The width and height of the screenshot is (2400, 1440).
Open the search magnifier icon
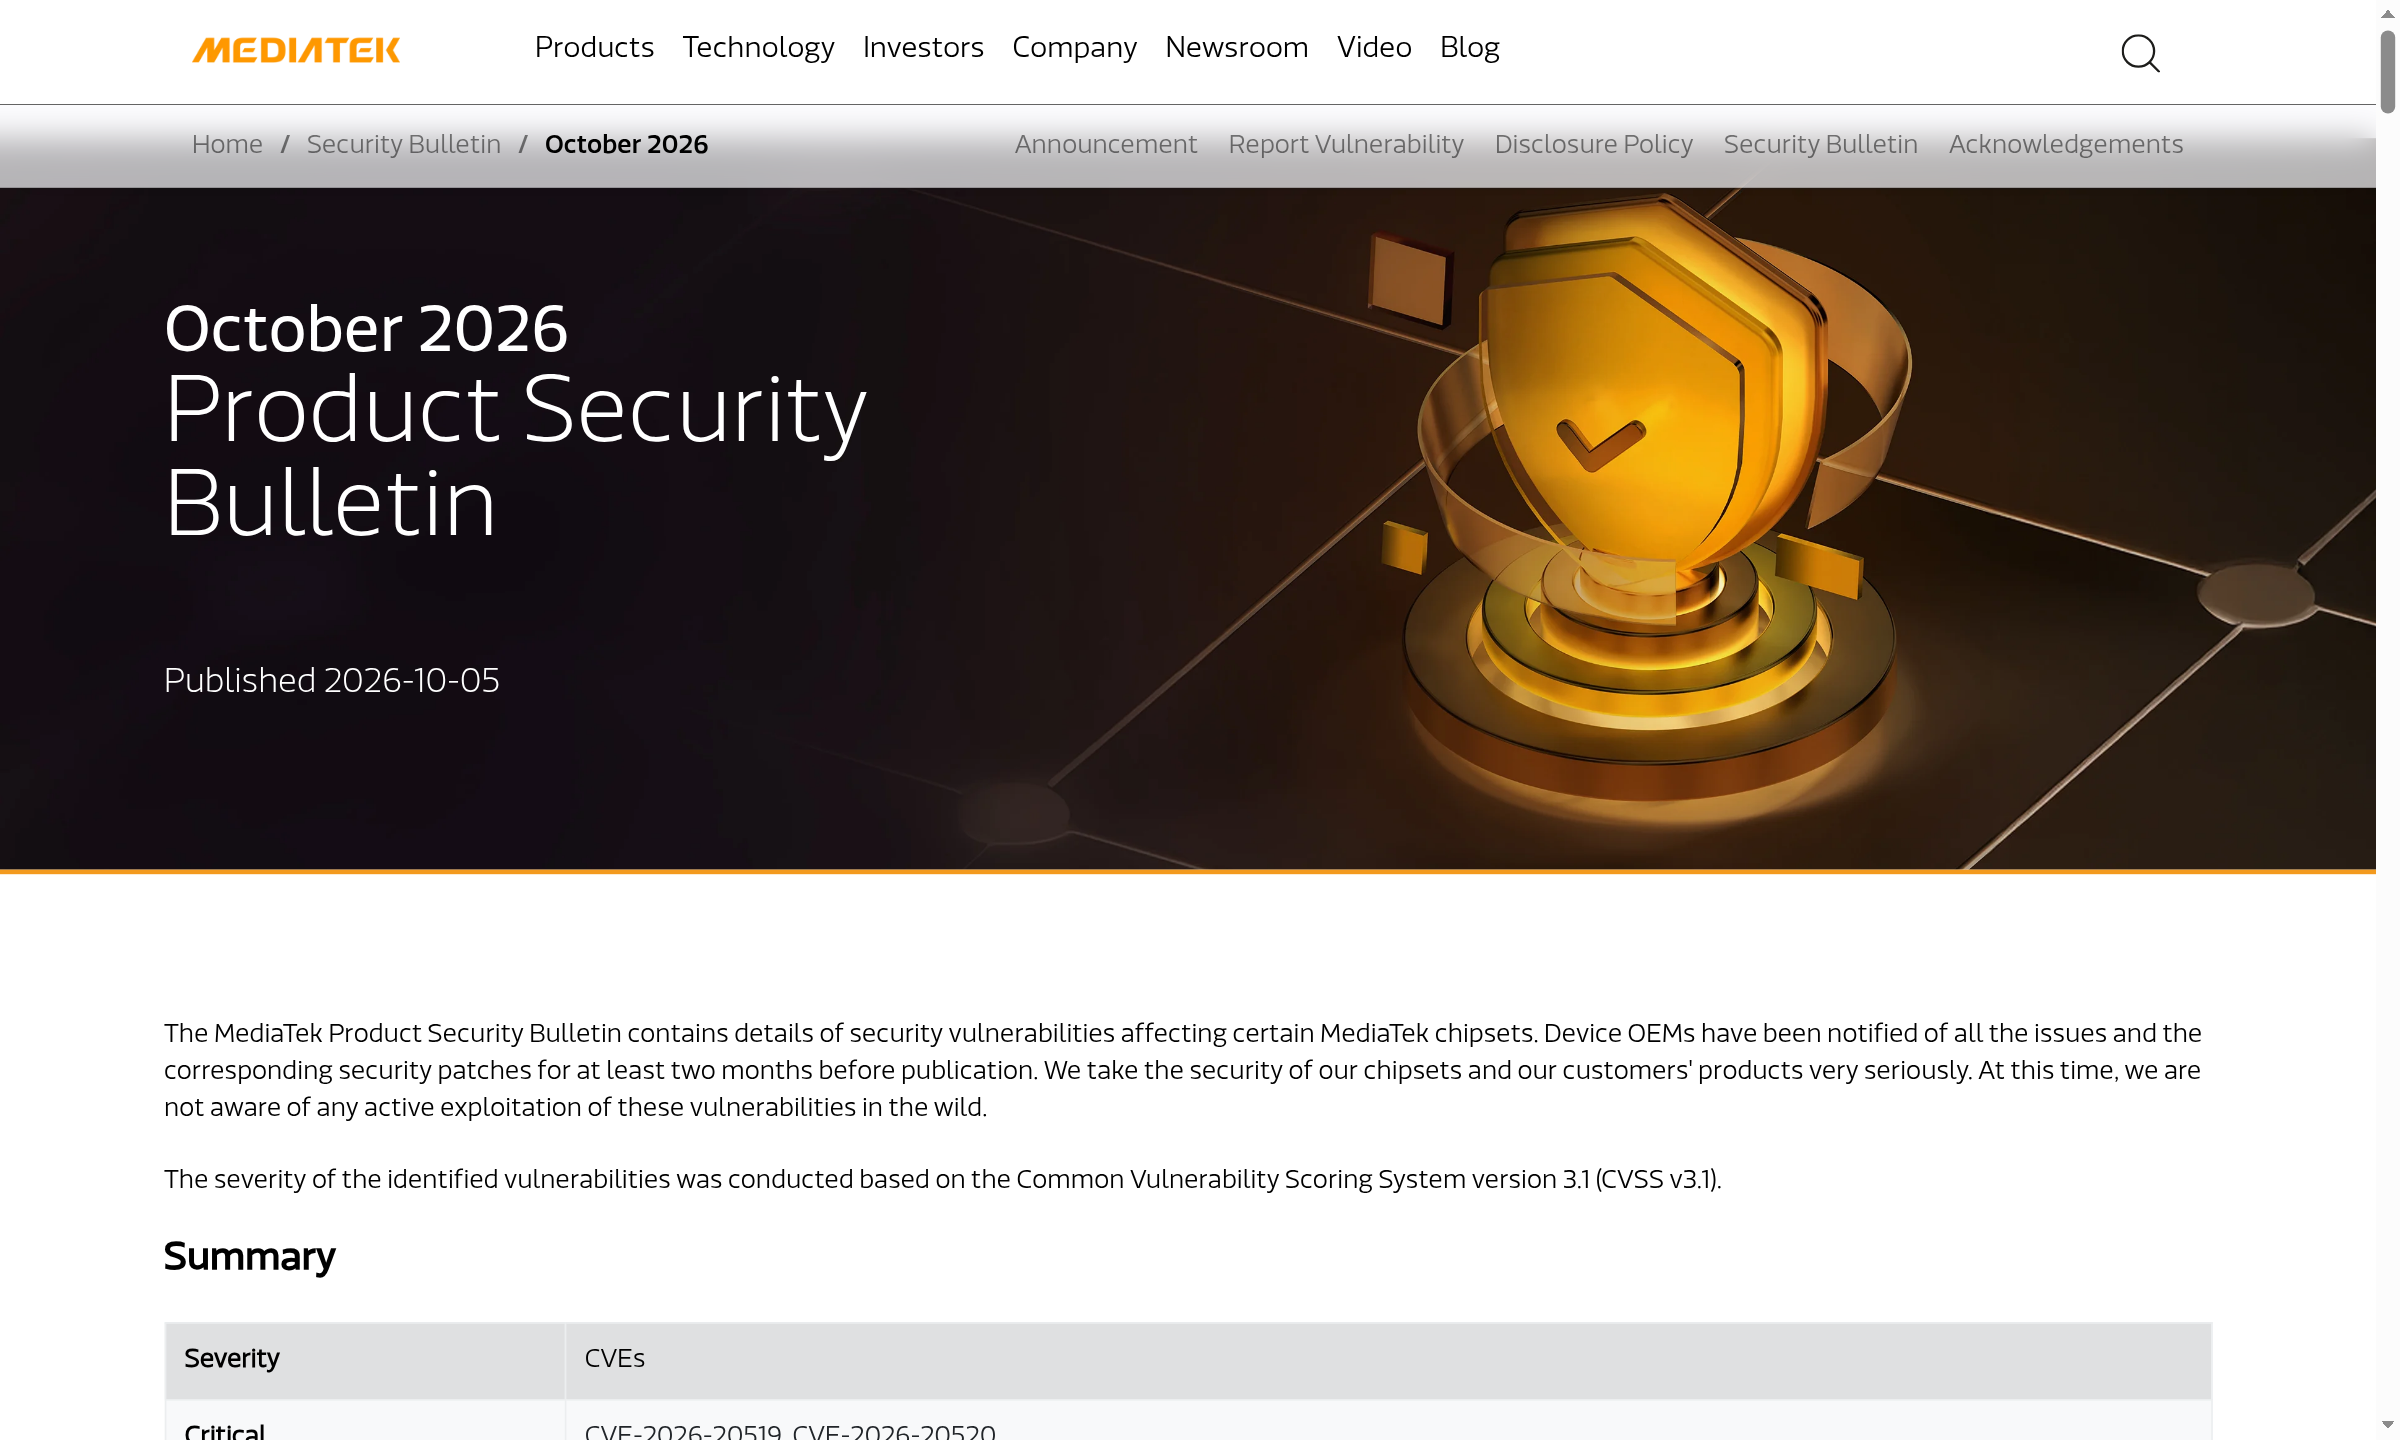point(2140,53)
